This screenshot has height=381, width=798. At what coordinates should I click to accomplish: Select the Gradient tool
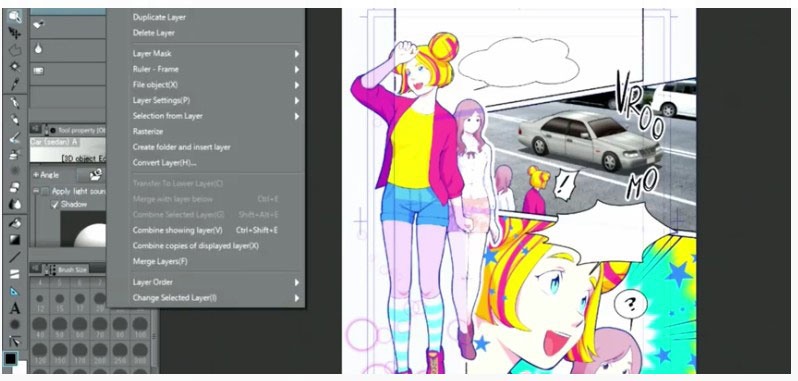coord(15,239)
